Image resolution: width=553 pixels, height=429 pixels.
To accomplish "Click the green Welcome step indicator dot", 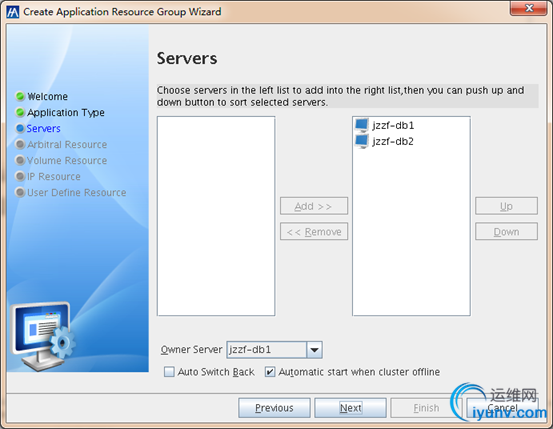I will click(20, 96).
